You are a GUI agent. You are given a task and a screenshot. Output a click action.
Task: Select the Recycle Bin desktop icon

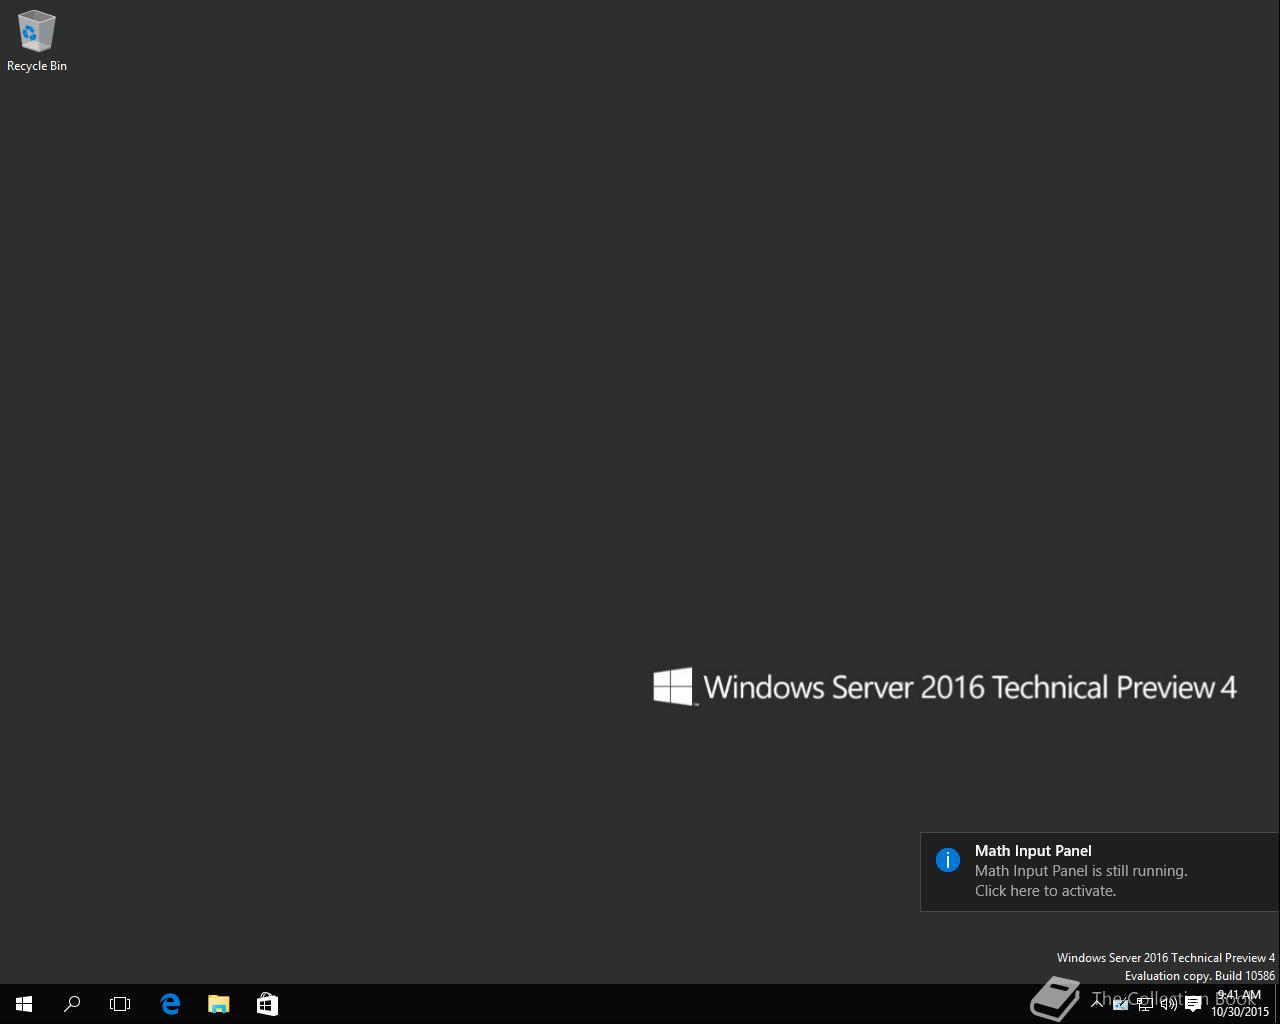pyautogui.click(x=37, y=42)
